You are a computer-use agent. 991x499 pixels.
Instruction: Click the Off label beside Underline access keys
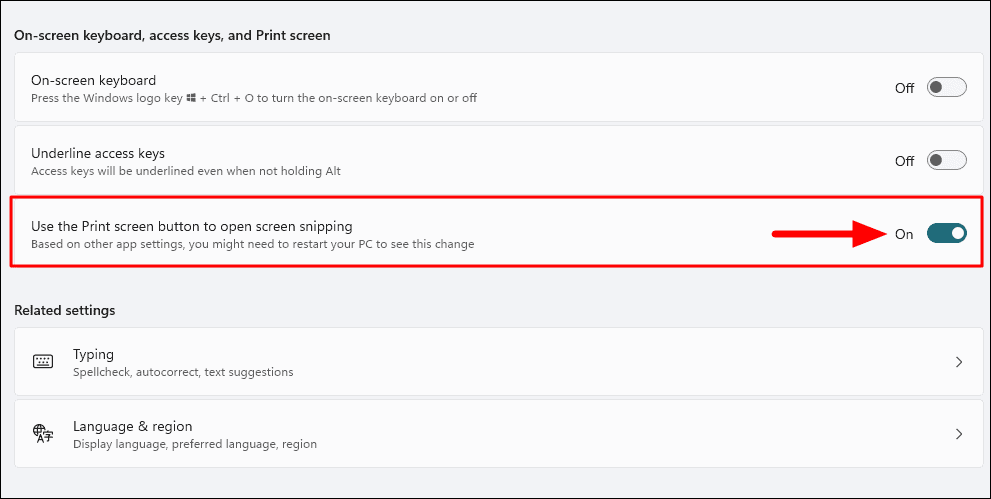click(x=904, y=161)
